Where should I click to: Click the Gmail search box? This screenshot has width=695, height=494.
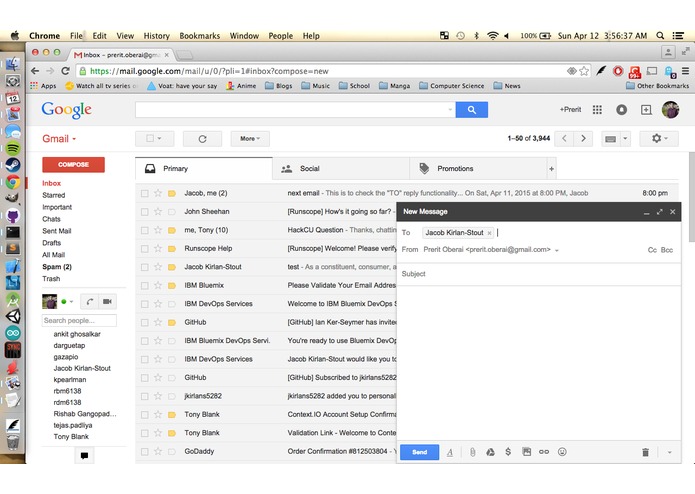point(295,109)
